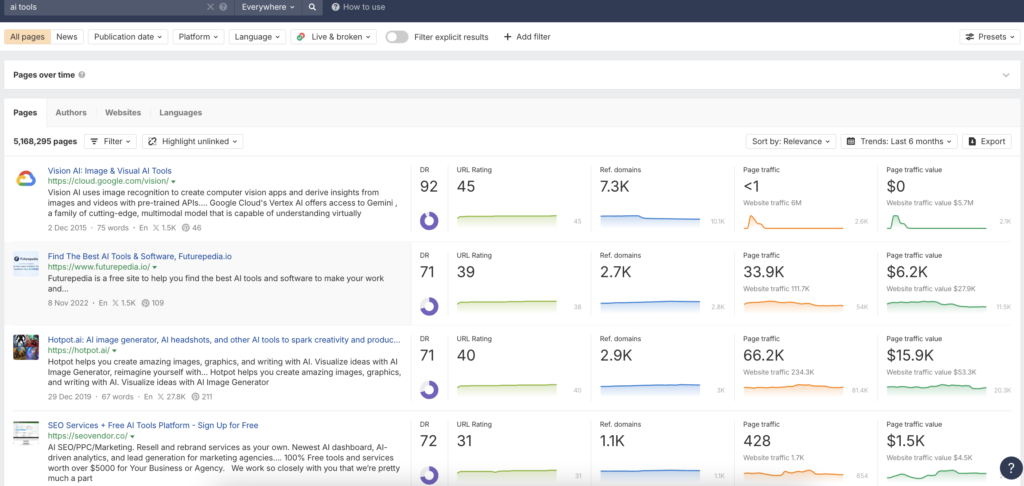This screenshot has height=486, width=1024.
Task: Click DR donut chart for SEO Vendor
Action: [x=429, y=474]
